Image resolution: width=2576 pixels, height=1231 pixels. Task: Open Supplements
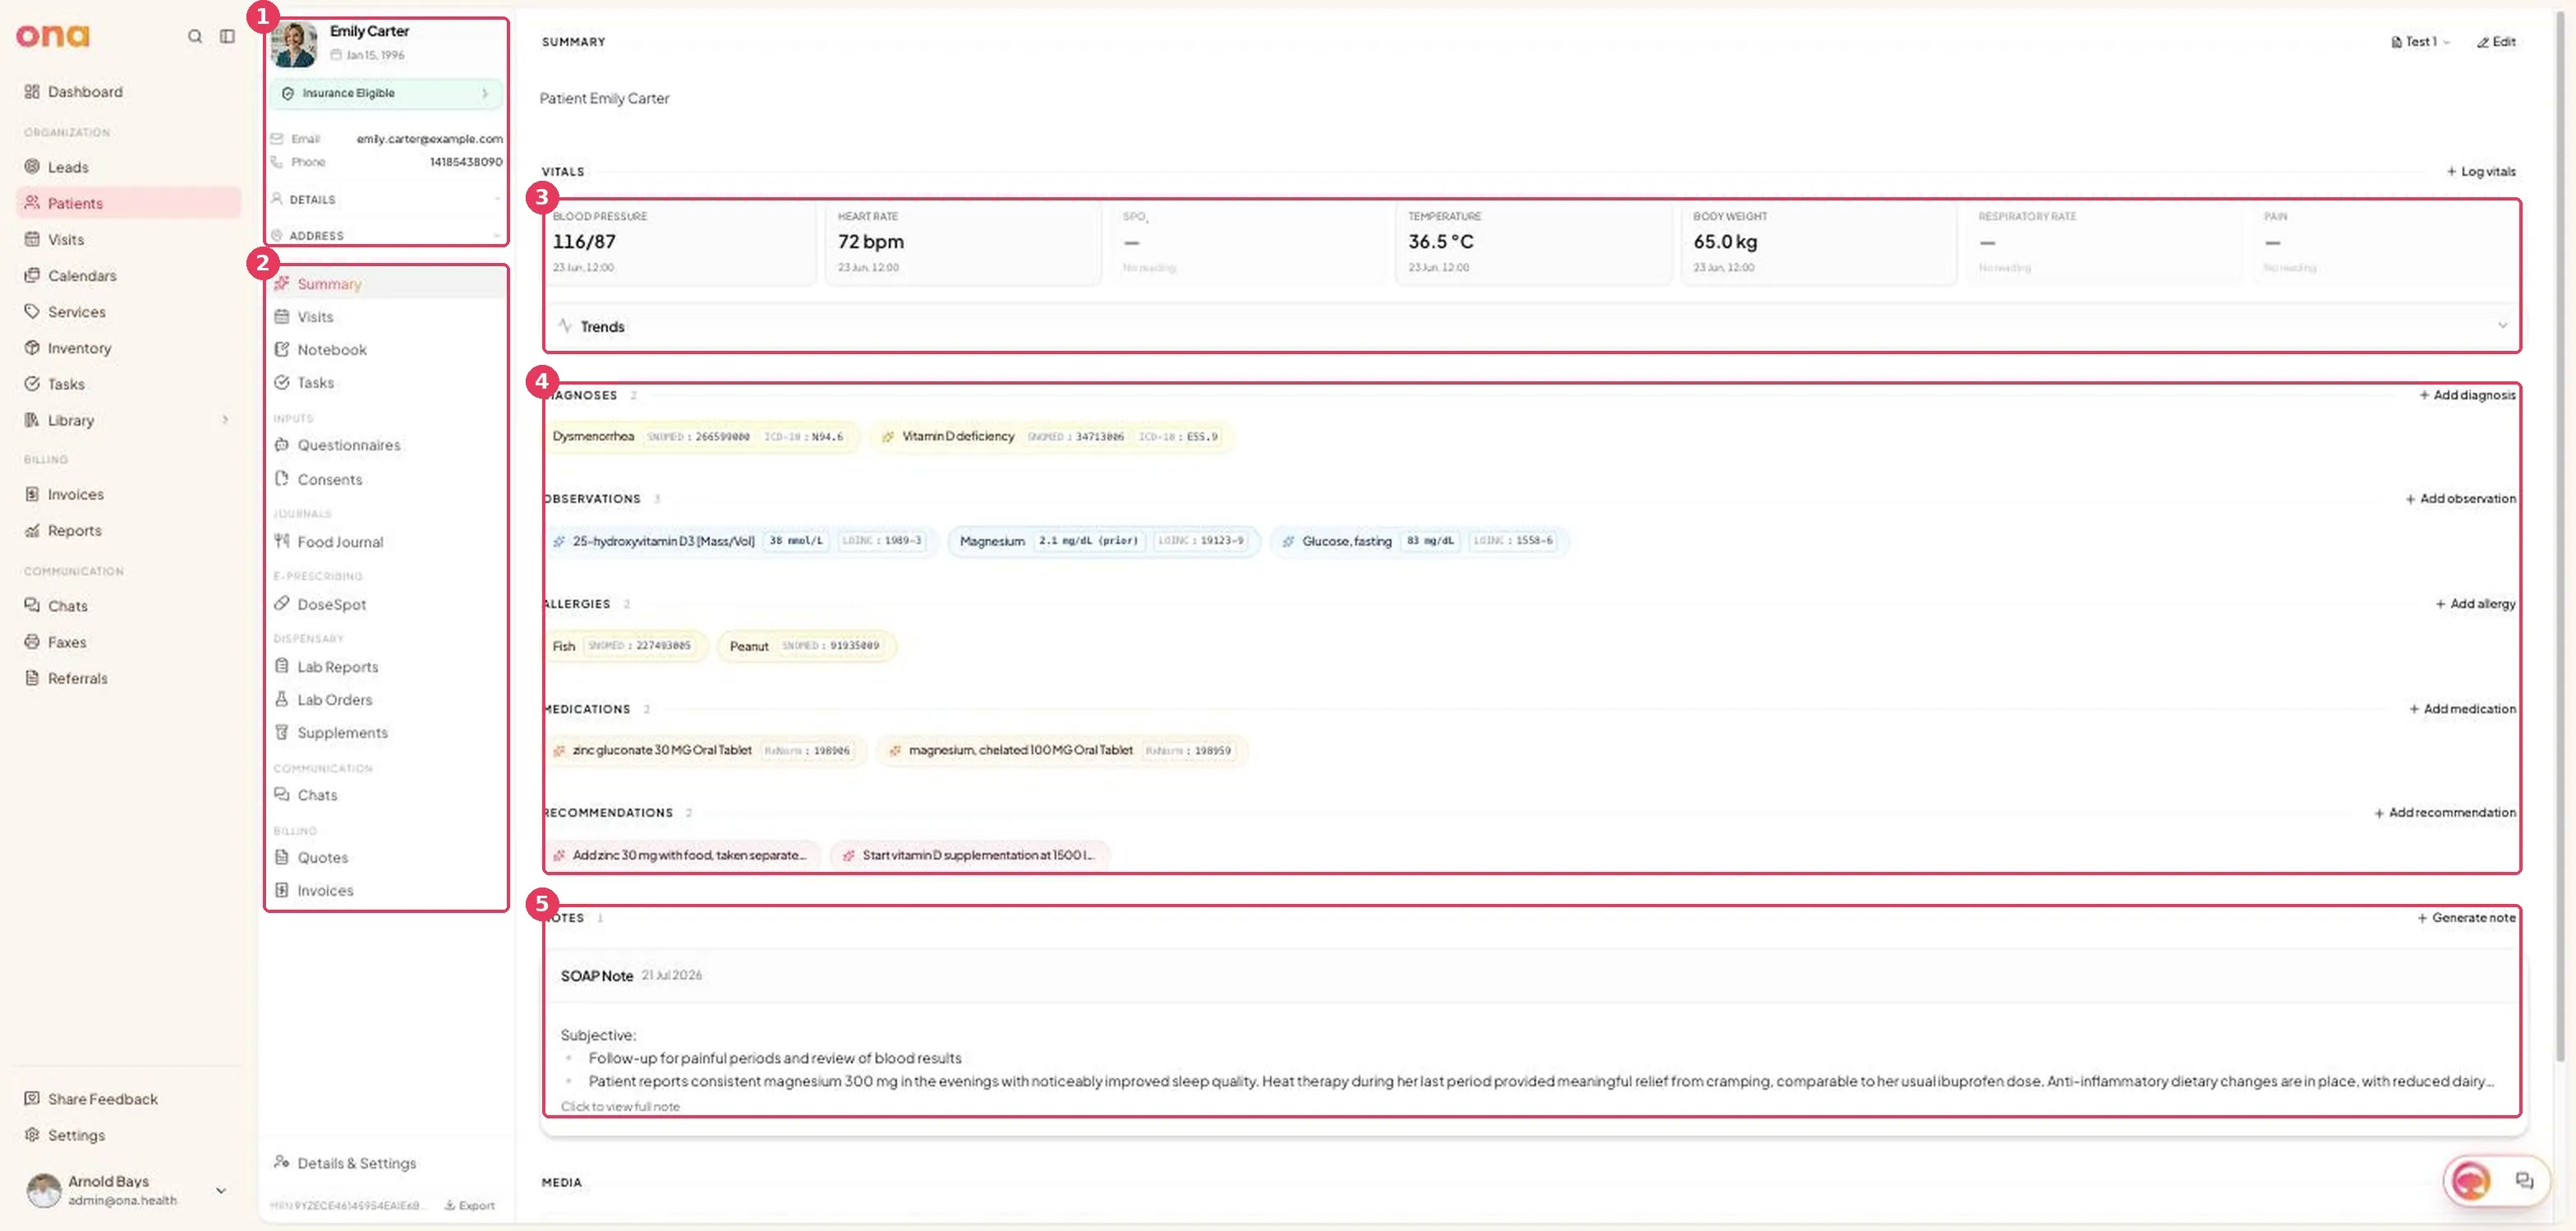[x=386, y=732]
